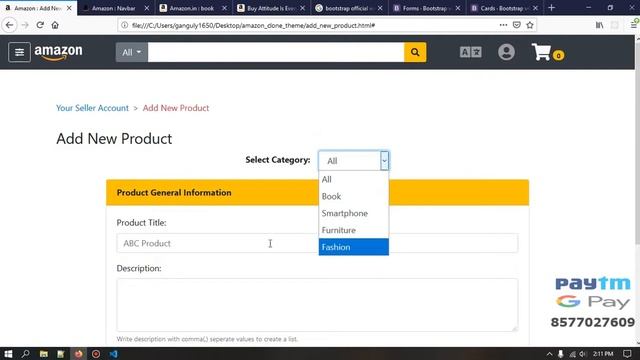640x360 pixels.
Task: Open File Explorer from taskbar
Action: [43, 354]
